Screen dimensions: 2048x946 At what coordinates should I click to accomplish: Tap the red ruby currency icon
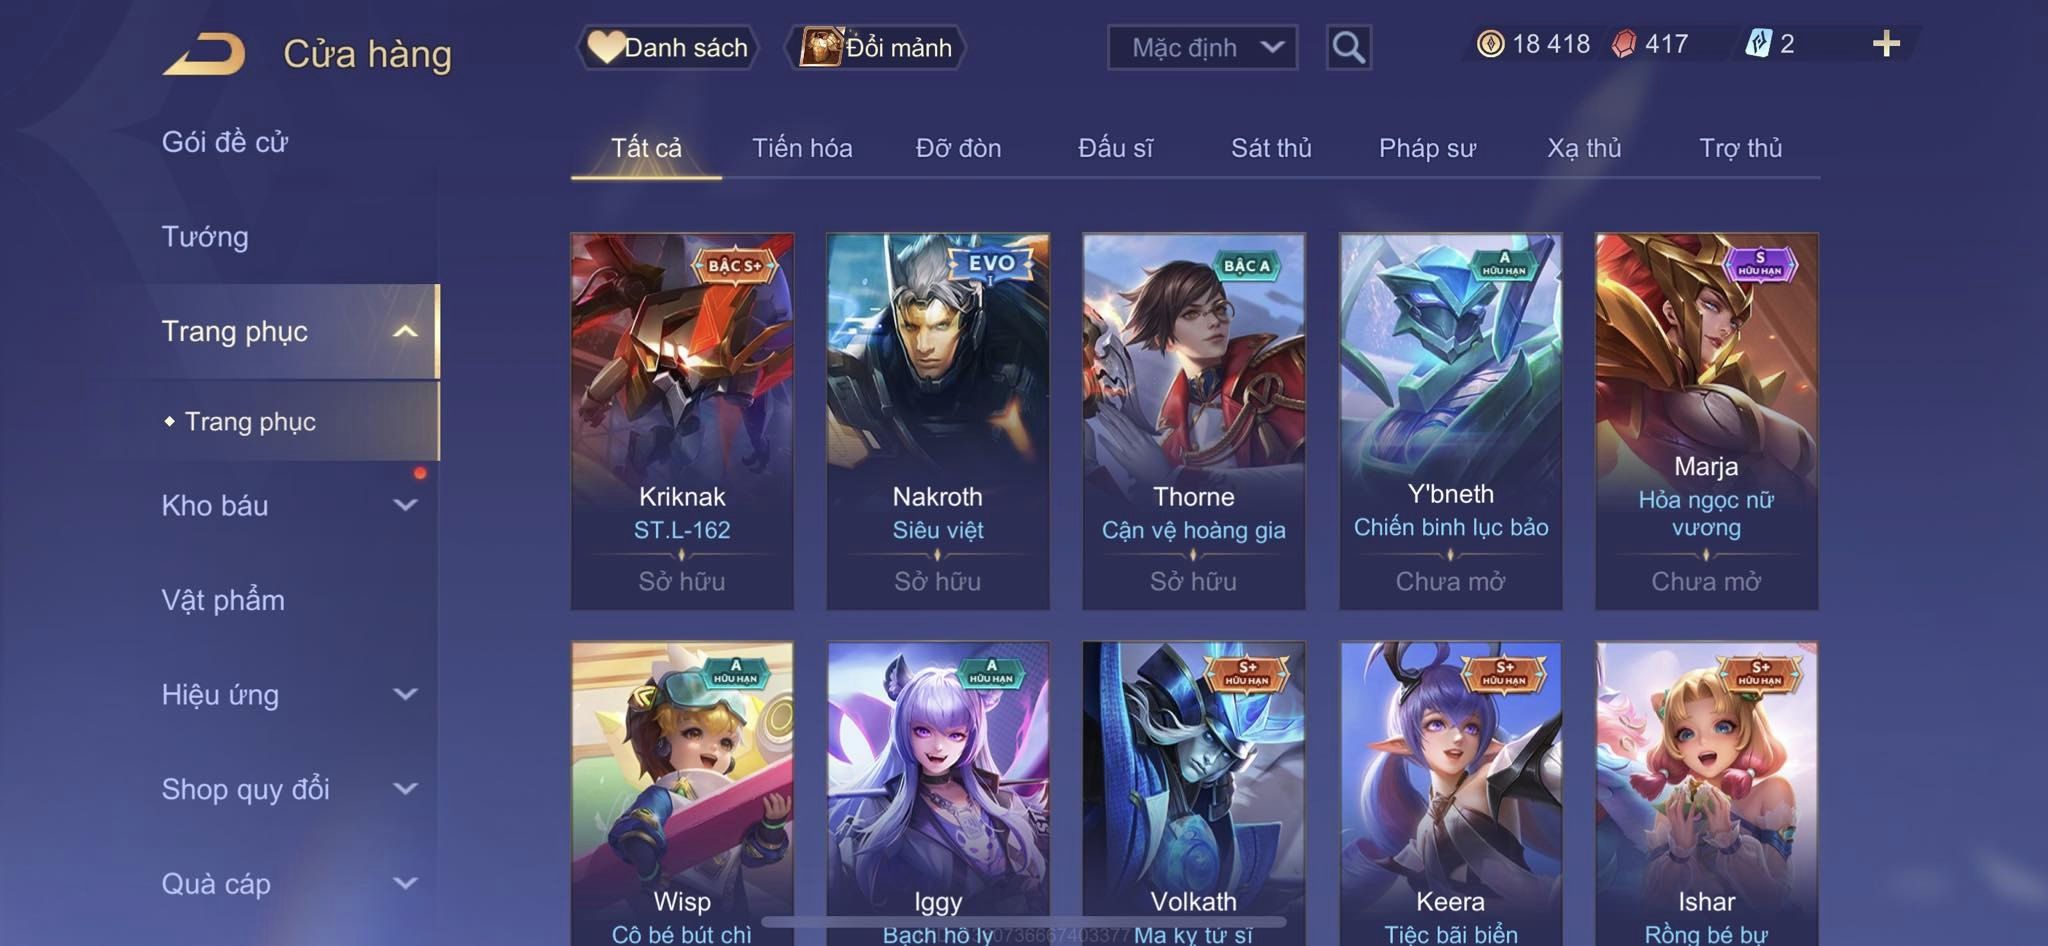coord(1624,44)
